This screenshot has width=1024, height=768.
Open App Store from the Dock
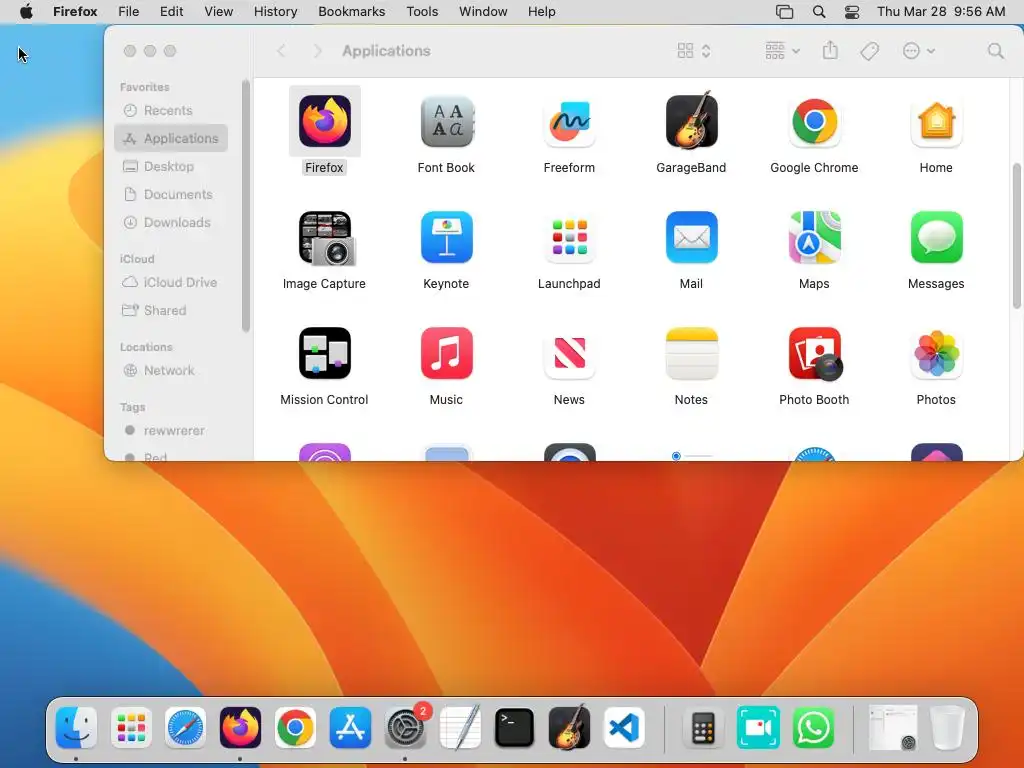pyautogui.click(x=350, y=727)
